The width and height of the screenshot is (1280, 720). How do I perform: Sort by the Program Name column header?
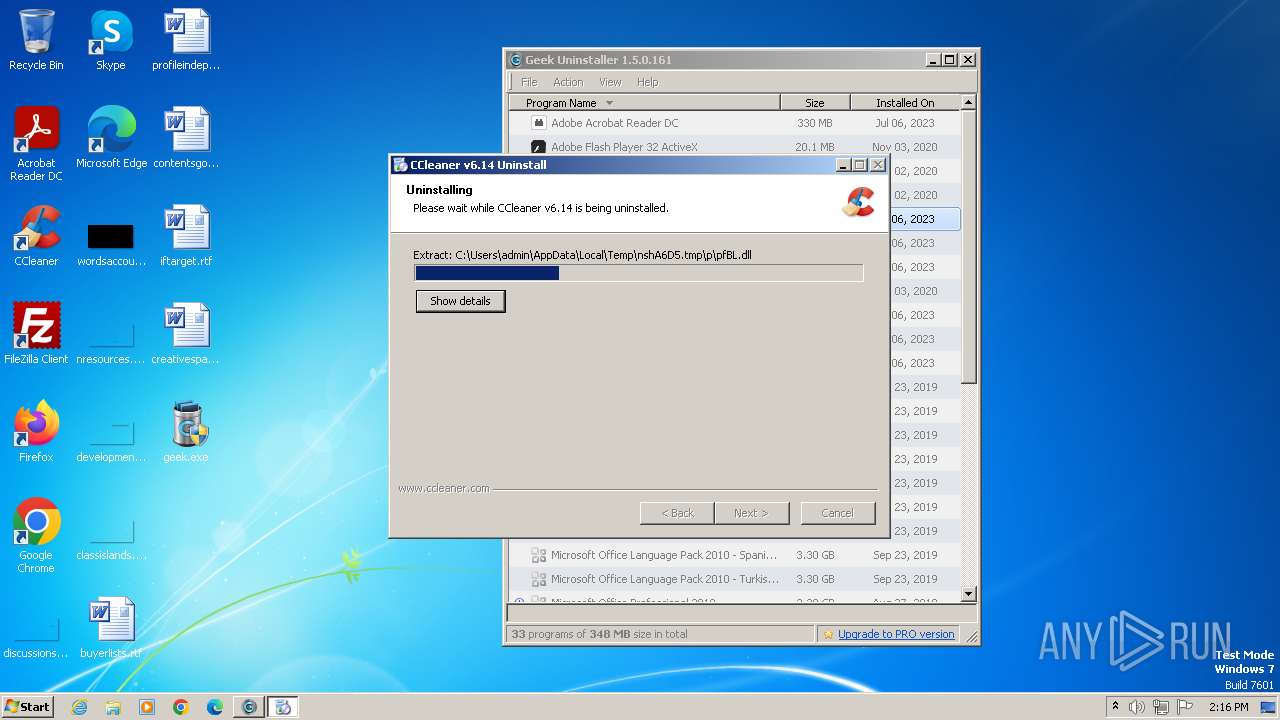tap(644, 103)
